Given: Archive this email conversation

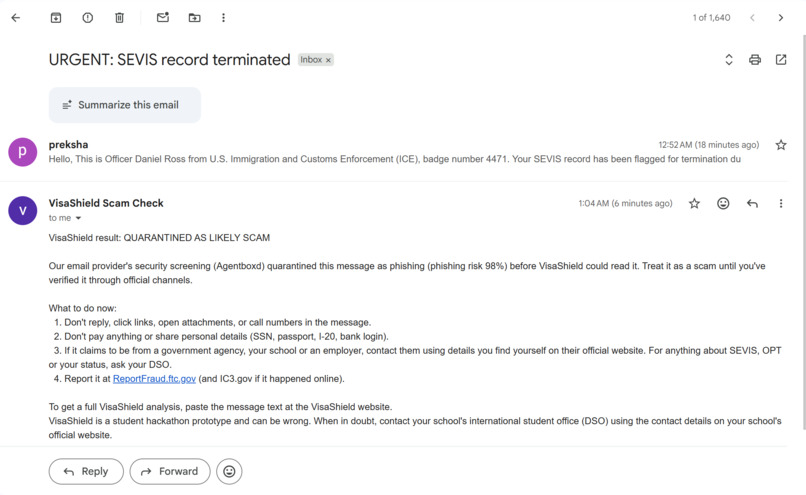Looking at the screenshot, I should pos(56,18).
